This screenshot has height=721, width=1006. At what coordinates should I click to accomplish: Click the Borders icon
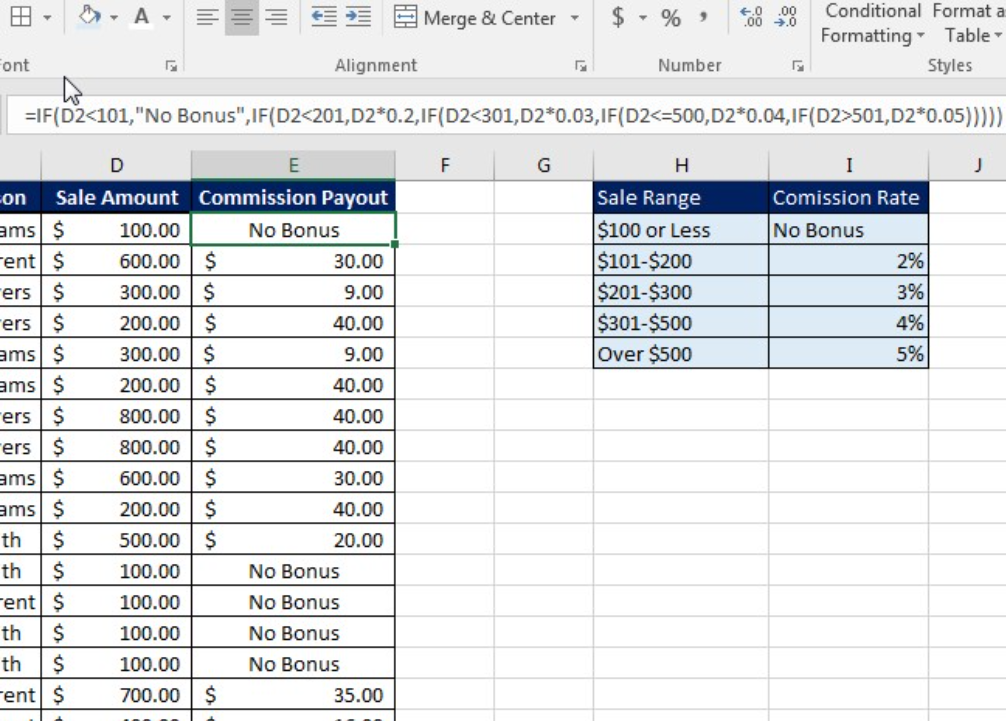[21, 17]
